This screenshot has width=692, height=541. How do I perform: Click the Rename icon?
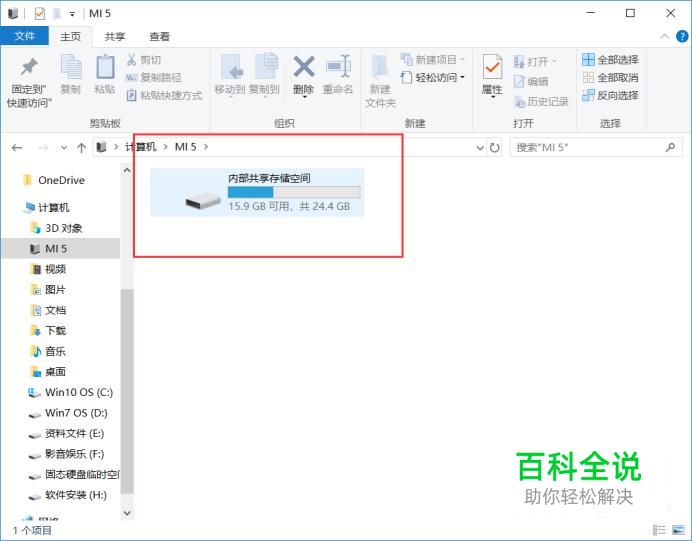(x=338, y=67)
